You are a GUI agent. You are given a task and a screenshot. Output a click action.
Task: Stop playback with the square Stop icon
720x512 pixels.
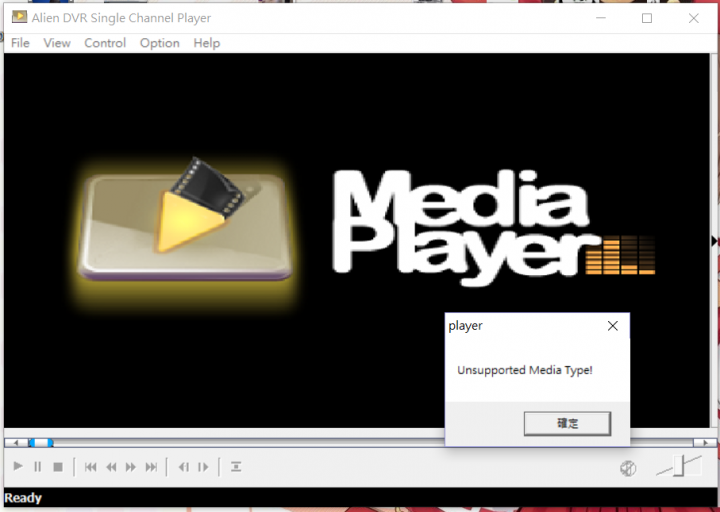pos(58,467)
